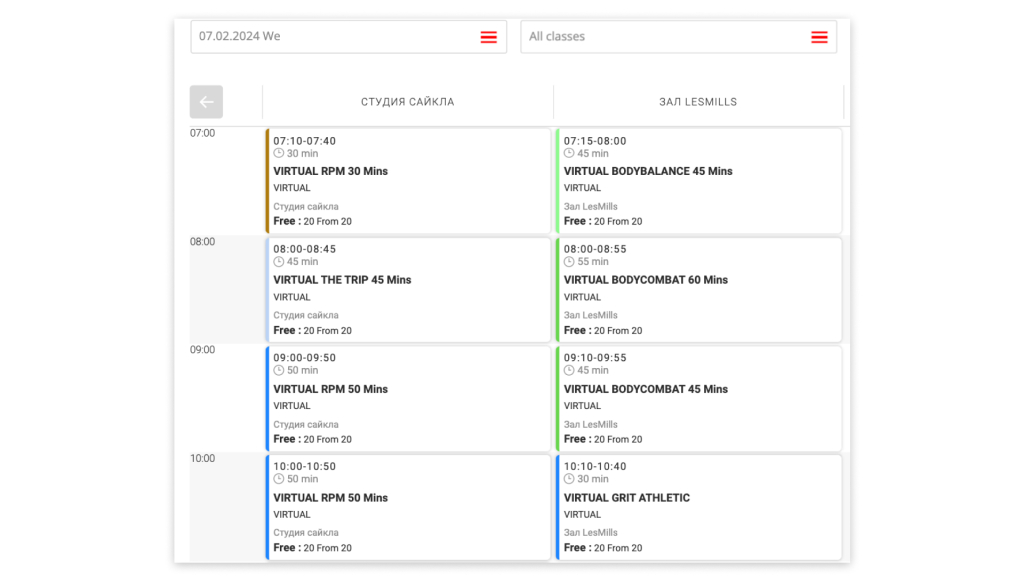Select the 09:00-09:50 RPM 50 Mins card
1024x576 pixels.
(x=408, y=398)
